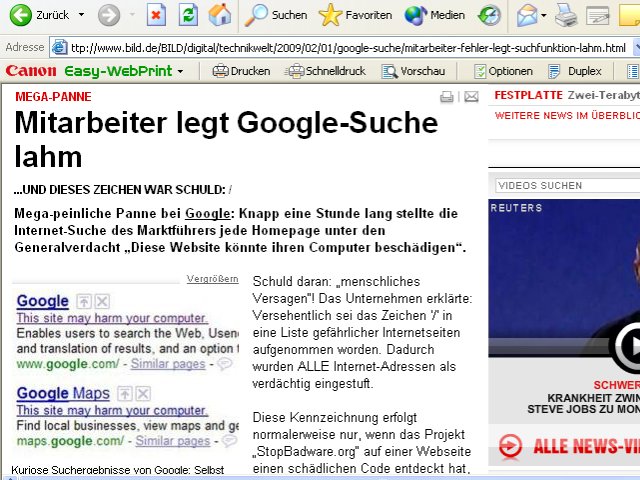Click the address bar URL field
640x480 pixels.
pyautogui.click(x=348, y=48)
